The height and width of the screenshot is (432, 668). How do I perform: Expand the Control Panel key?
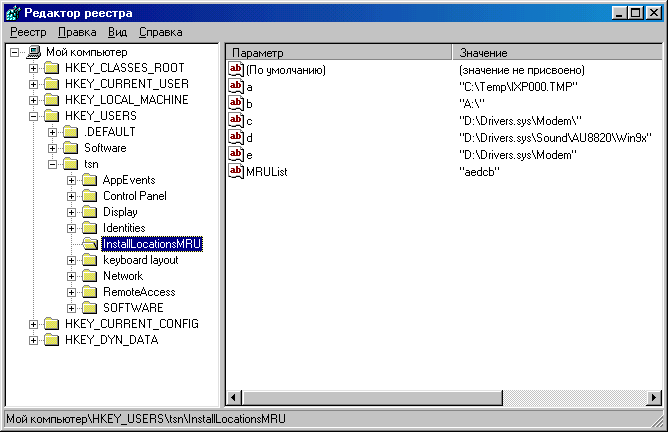[72, 196]
